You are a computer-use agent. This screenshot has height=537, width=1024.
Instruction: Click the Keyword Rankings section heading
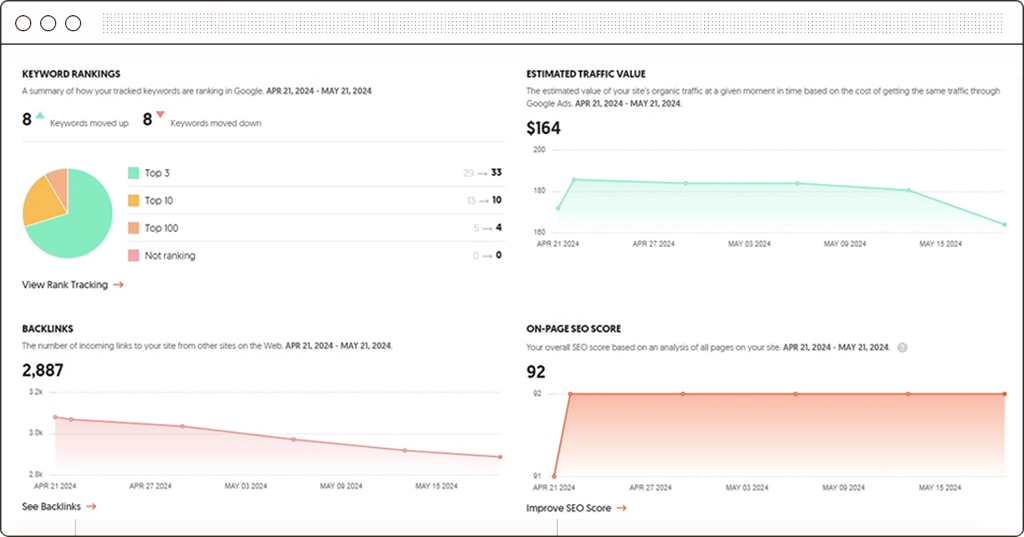[x=71, y=74]
